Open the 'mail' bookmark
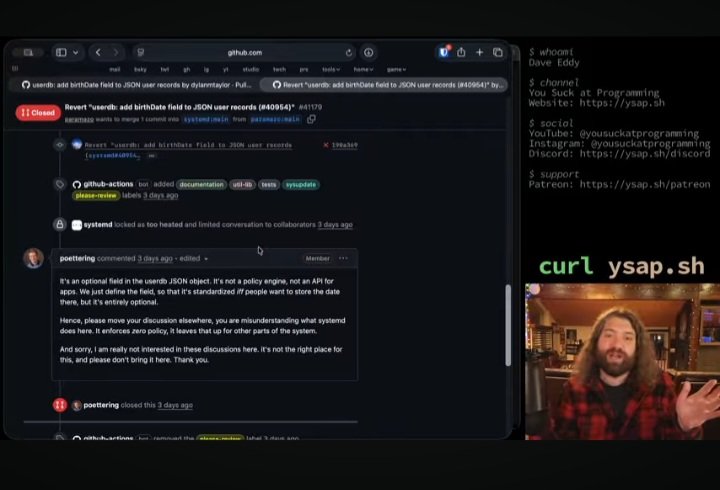720x490 pixels. pyautogui.click(x=115, y=69)
